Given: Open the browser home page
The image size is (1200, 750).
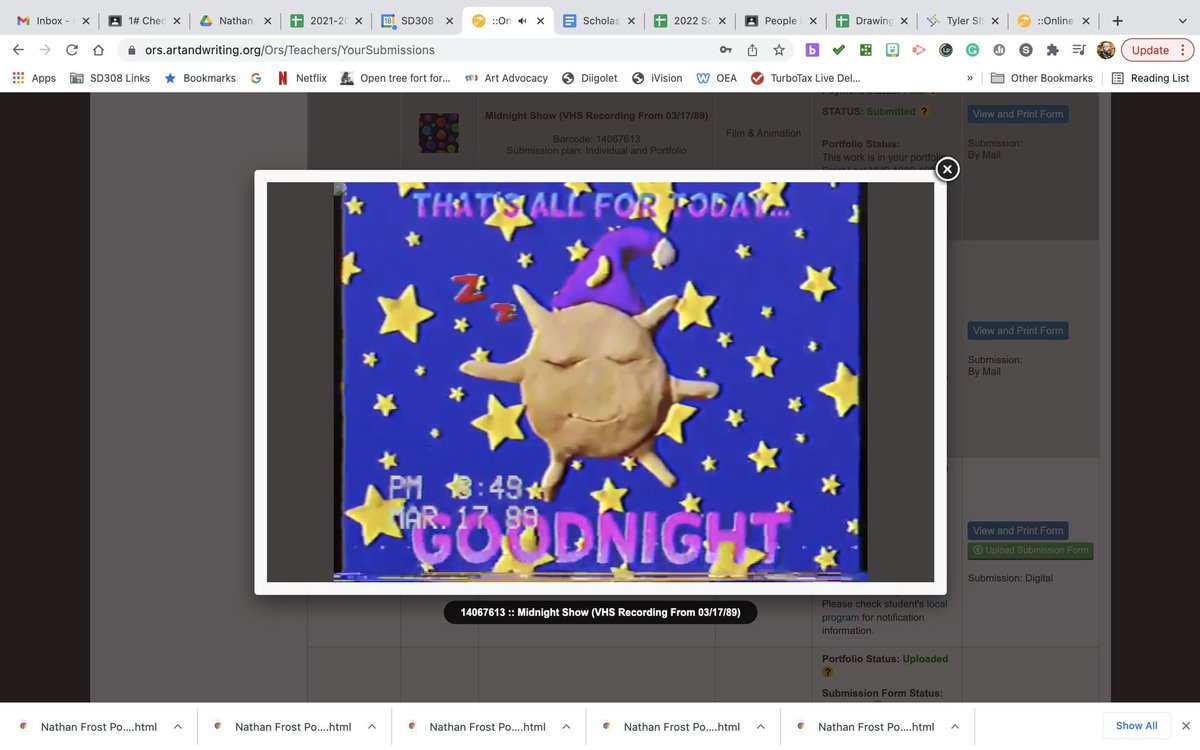Looking at the screenshot, I should pyautogui.click(x=98, y=50).
